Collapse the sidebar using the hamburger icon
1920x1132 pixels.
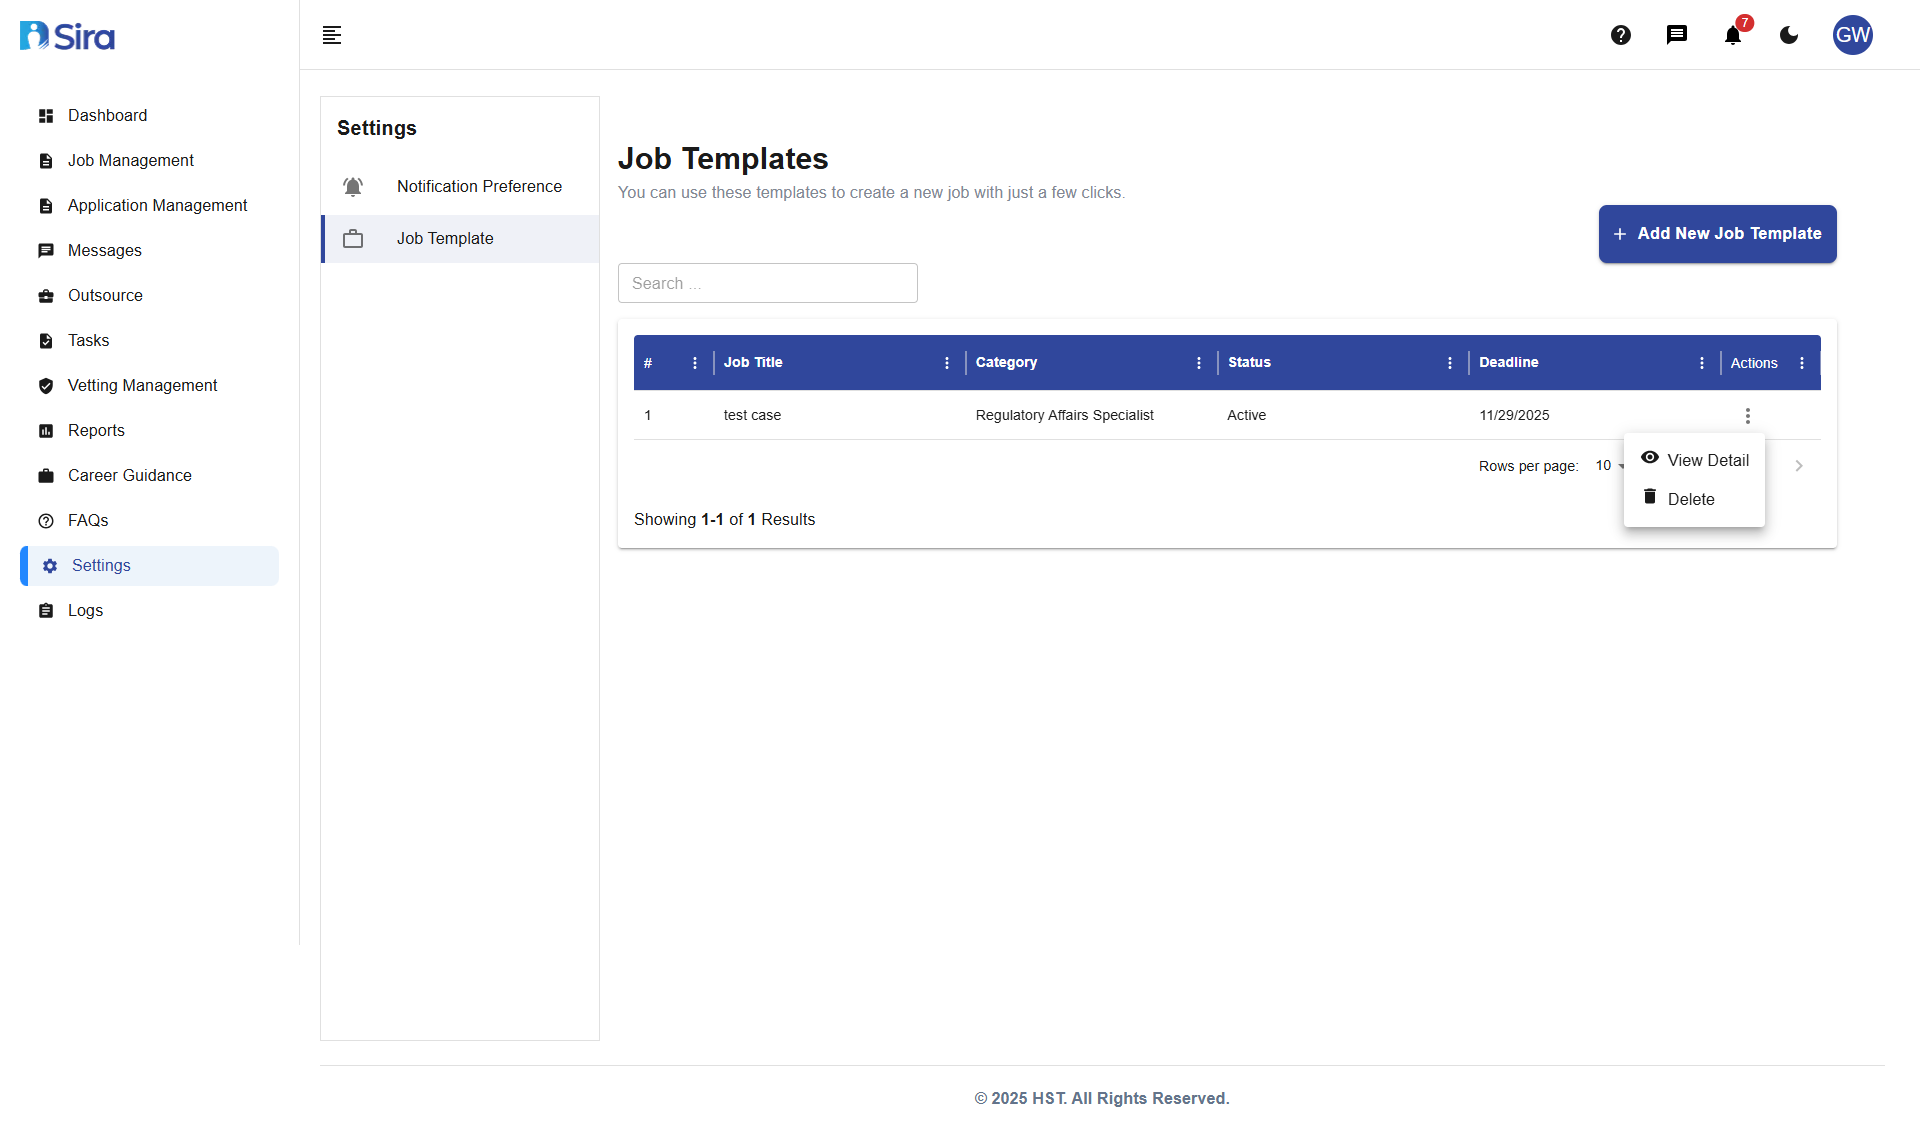coord(331,35)
